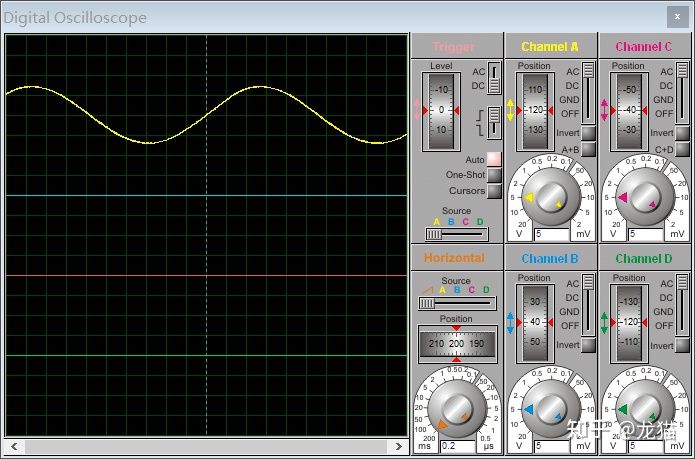Image resolution: width=695 pixels, height=459 pixels.
Task: Click Trigger AC/DC coupling switch
Action: (494, 78)
